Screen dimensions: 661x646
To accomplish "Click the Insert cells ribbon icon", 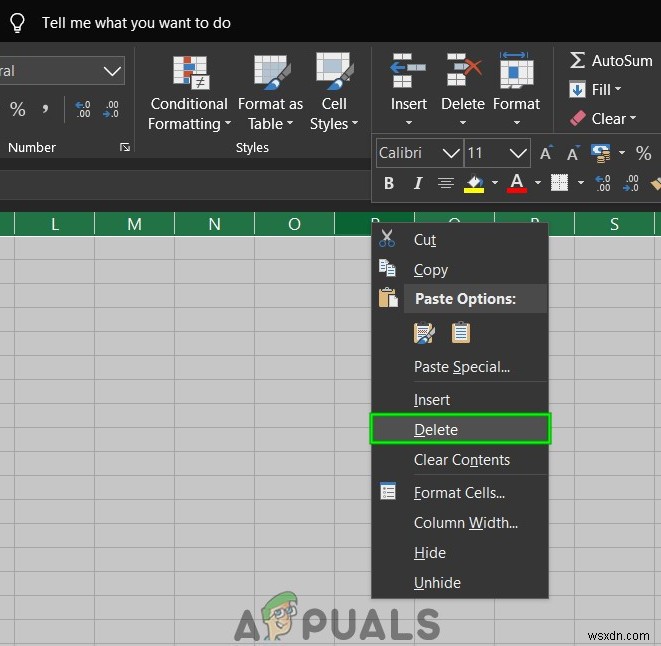I will 408,72.
